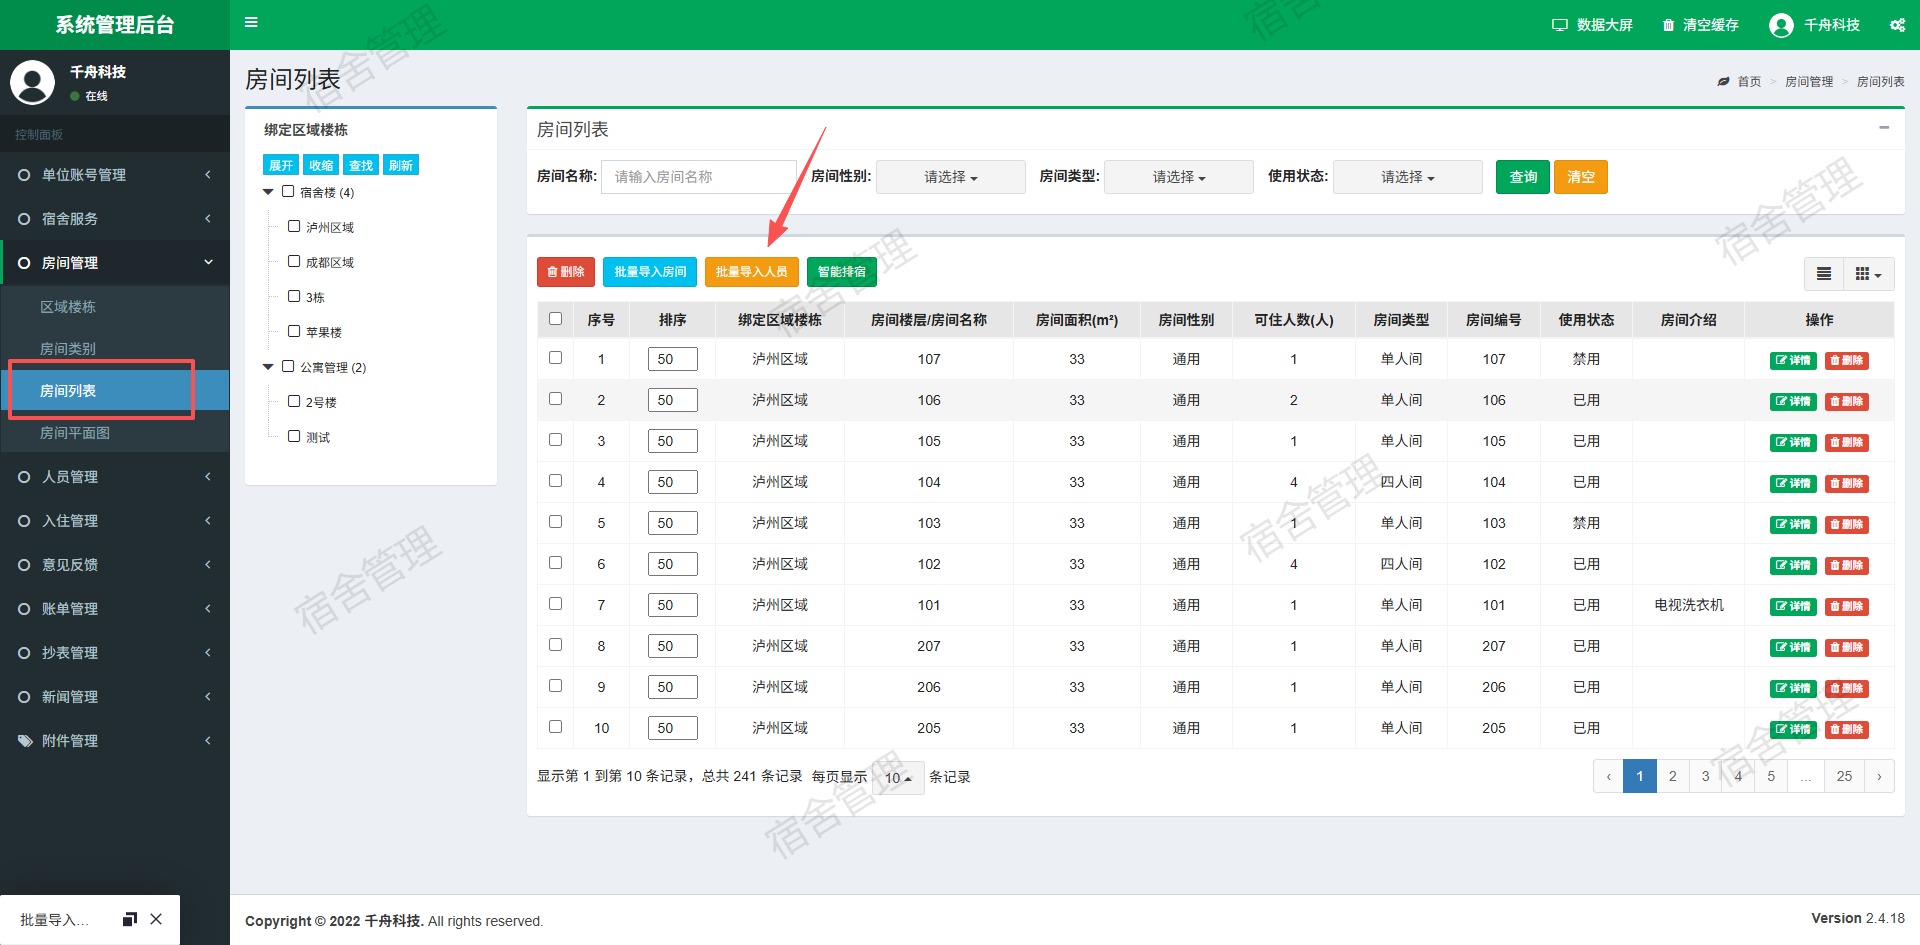Click the 收缩 tree collapse button
Viewport: 1920px width, 945px height.
click(321, 165)
